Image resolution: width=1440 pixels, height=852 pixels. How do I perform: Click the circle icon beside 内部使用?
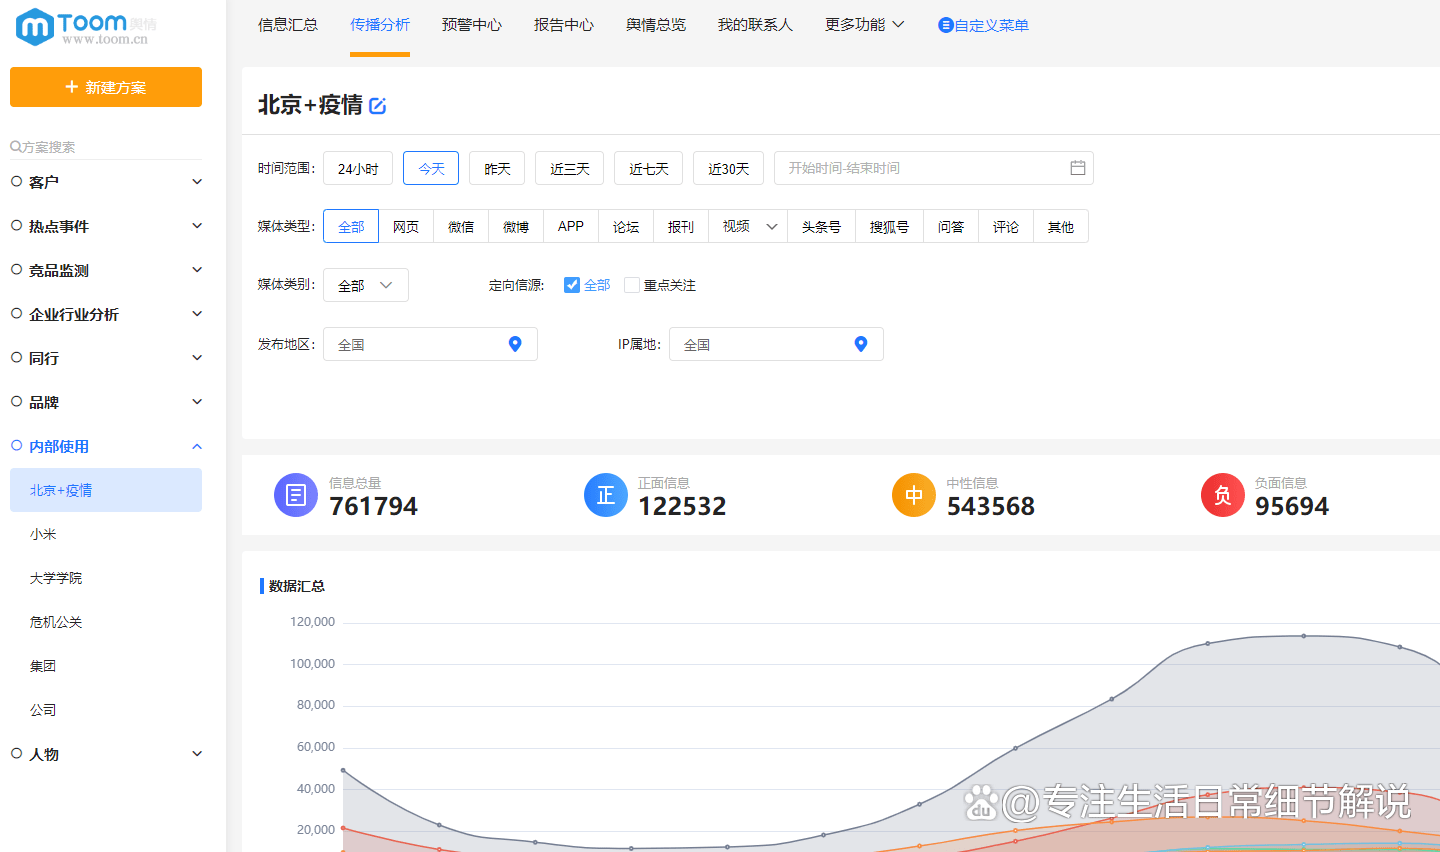(x=17, y=446)
